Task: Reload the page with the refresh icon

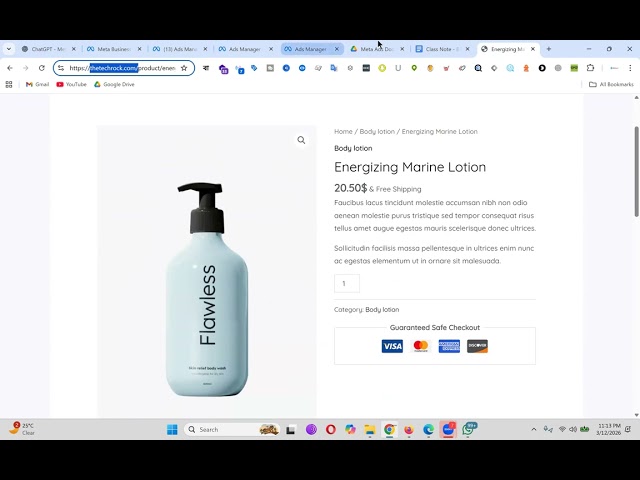Action: pyautogui.click(x=42, y=68)
